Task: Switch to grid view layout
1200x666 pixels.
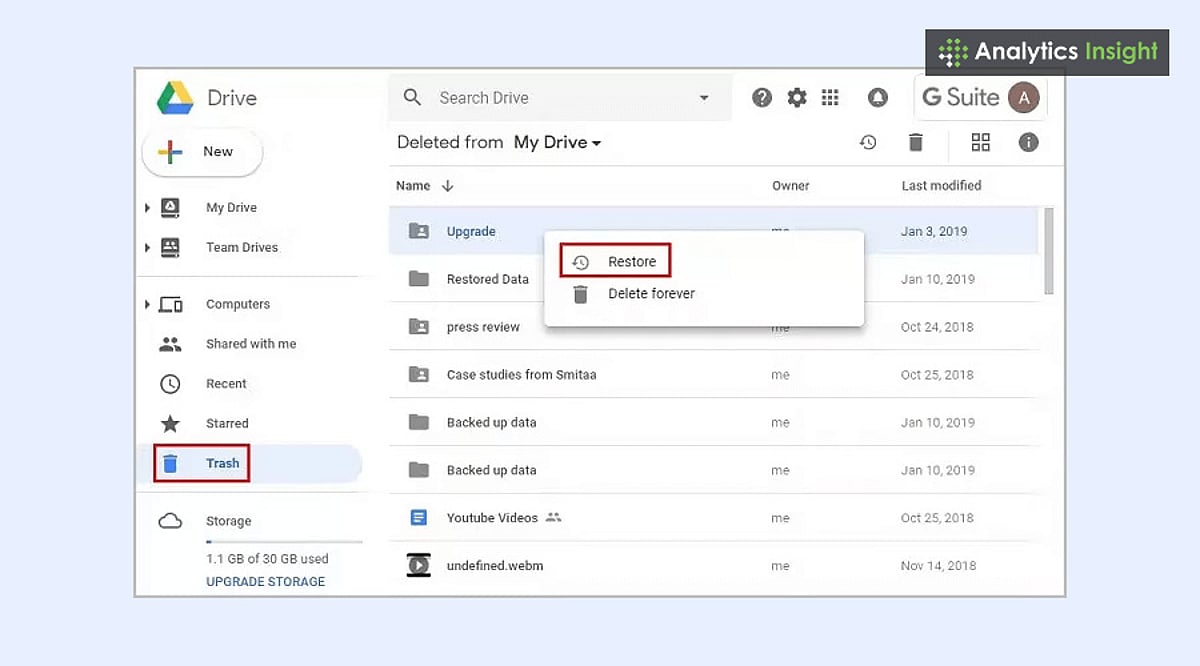Action: point(980,142)
